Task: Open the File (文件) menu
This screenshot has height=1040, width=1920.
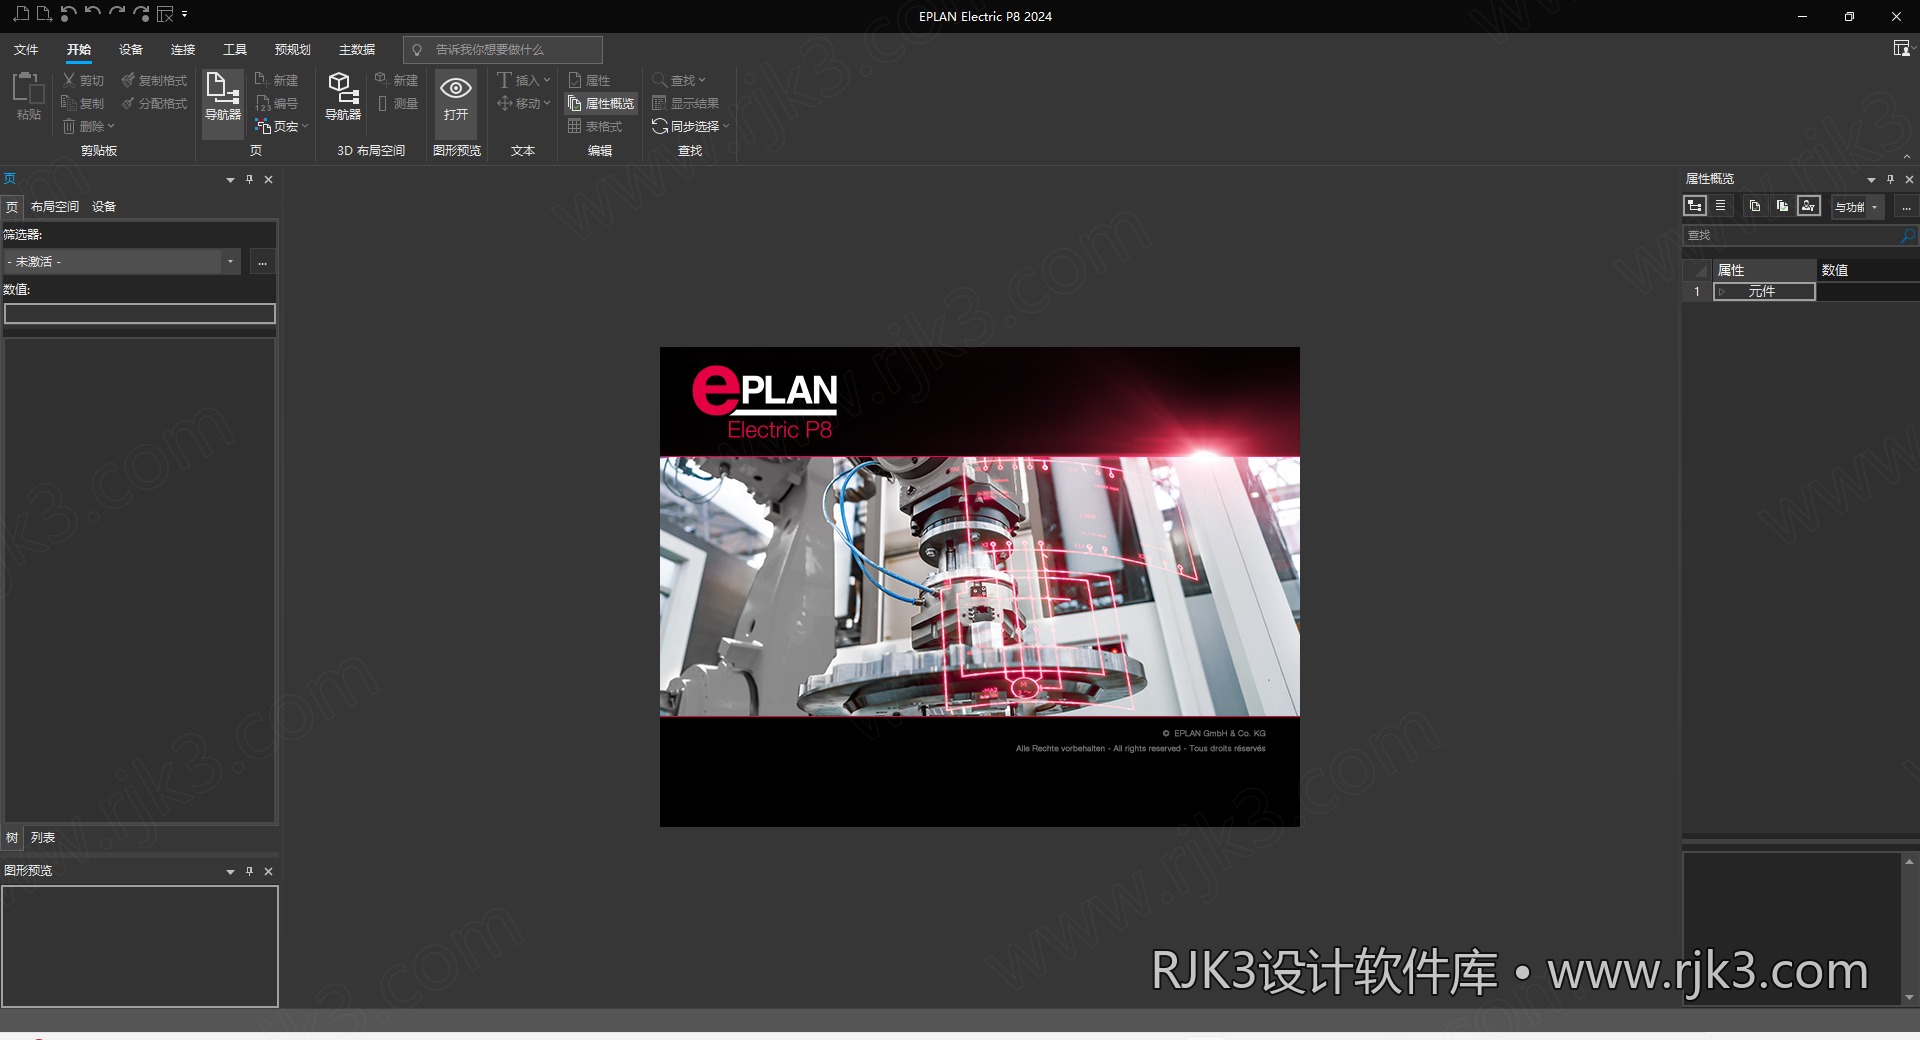Action: (x=26, y=49)
